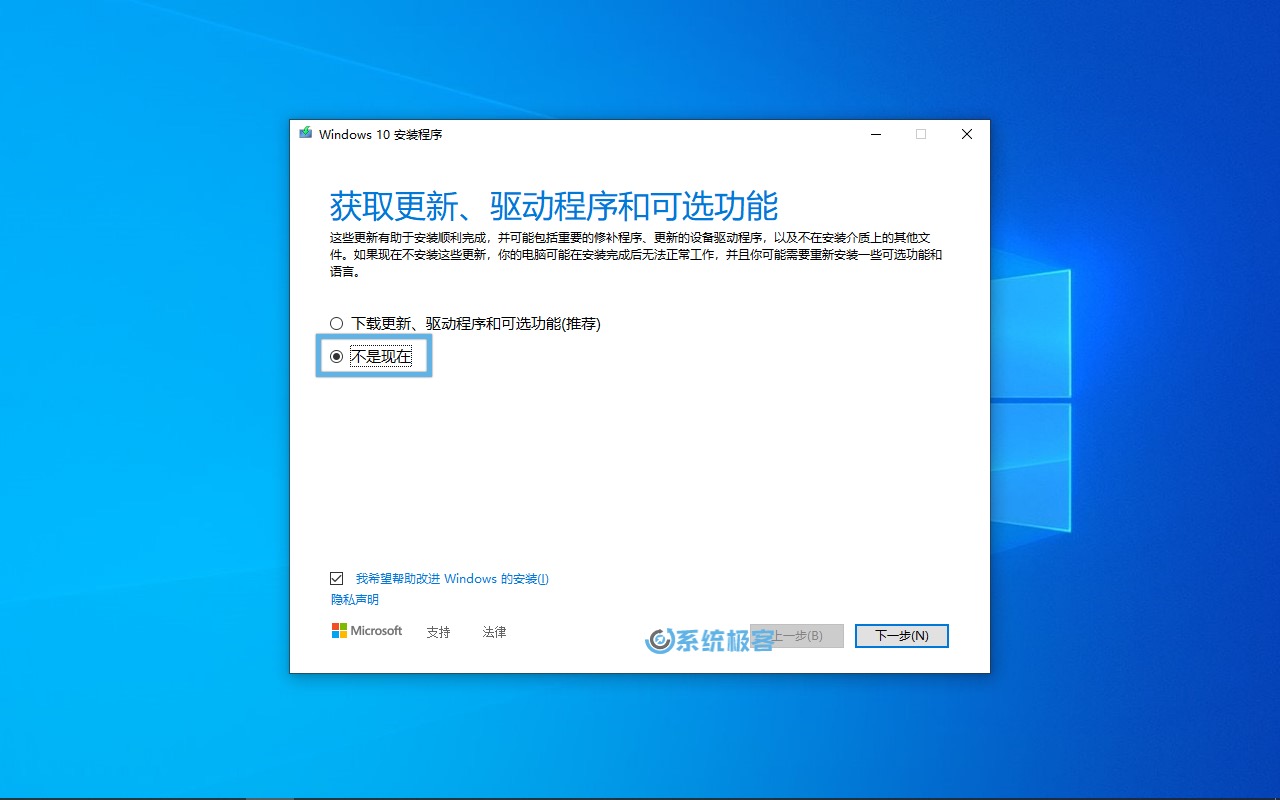Screen dimensions: 1280x800
Task: Click the 下一步(N) button
Action: tap(902, 636)
